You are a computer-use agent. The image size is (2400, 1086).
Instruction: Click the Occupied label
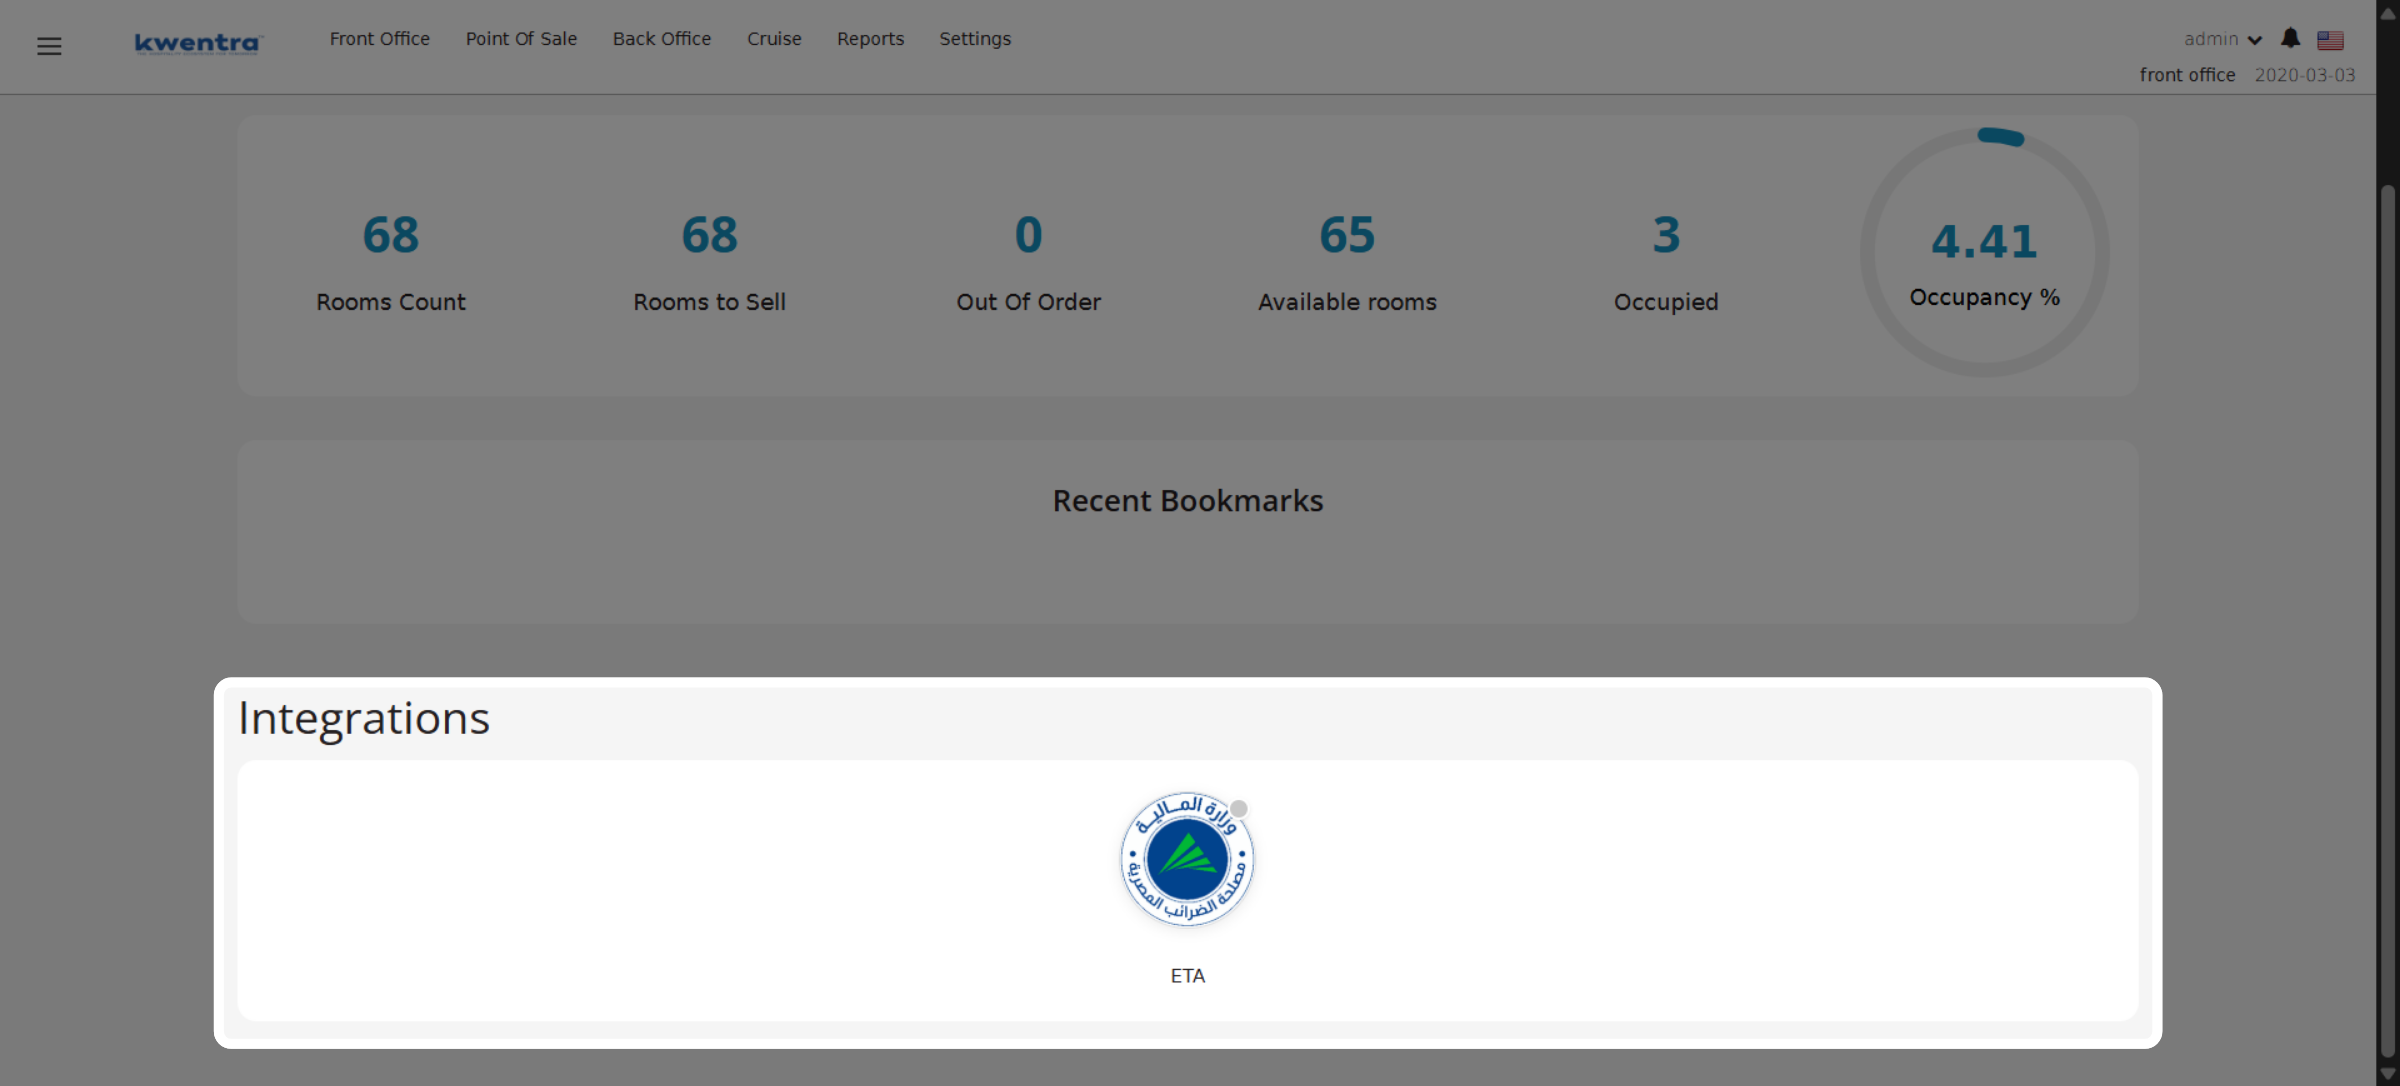tap(1666, 302)
